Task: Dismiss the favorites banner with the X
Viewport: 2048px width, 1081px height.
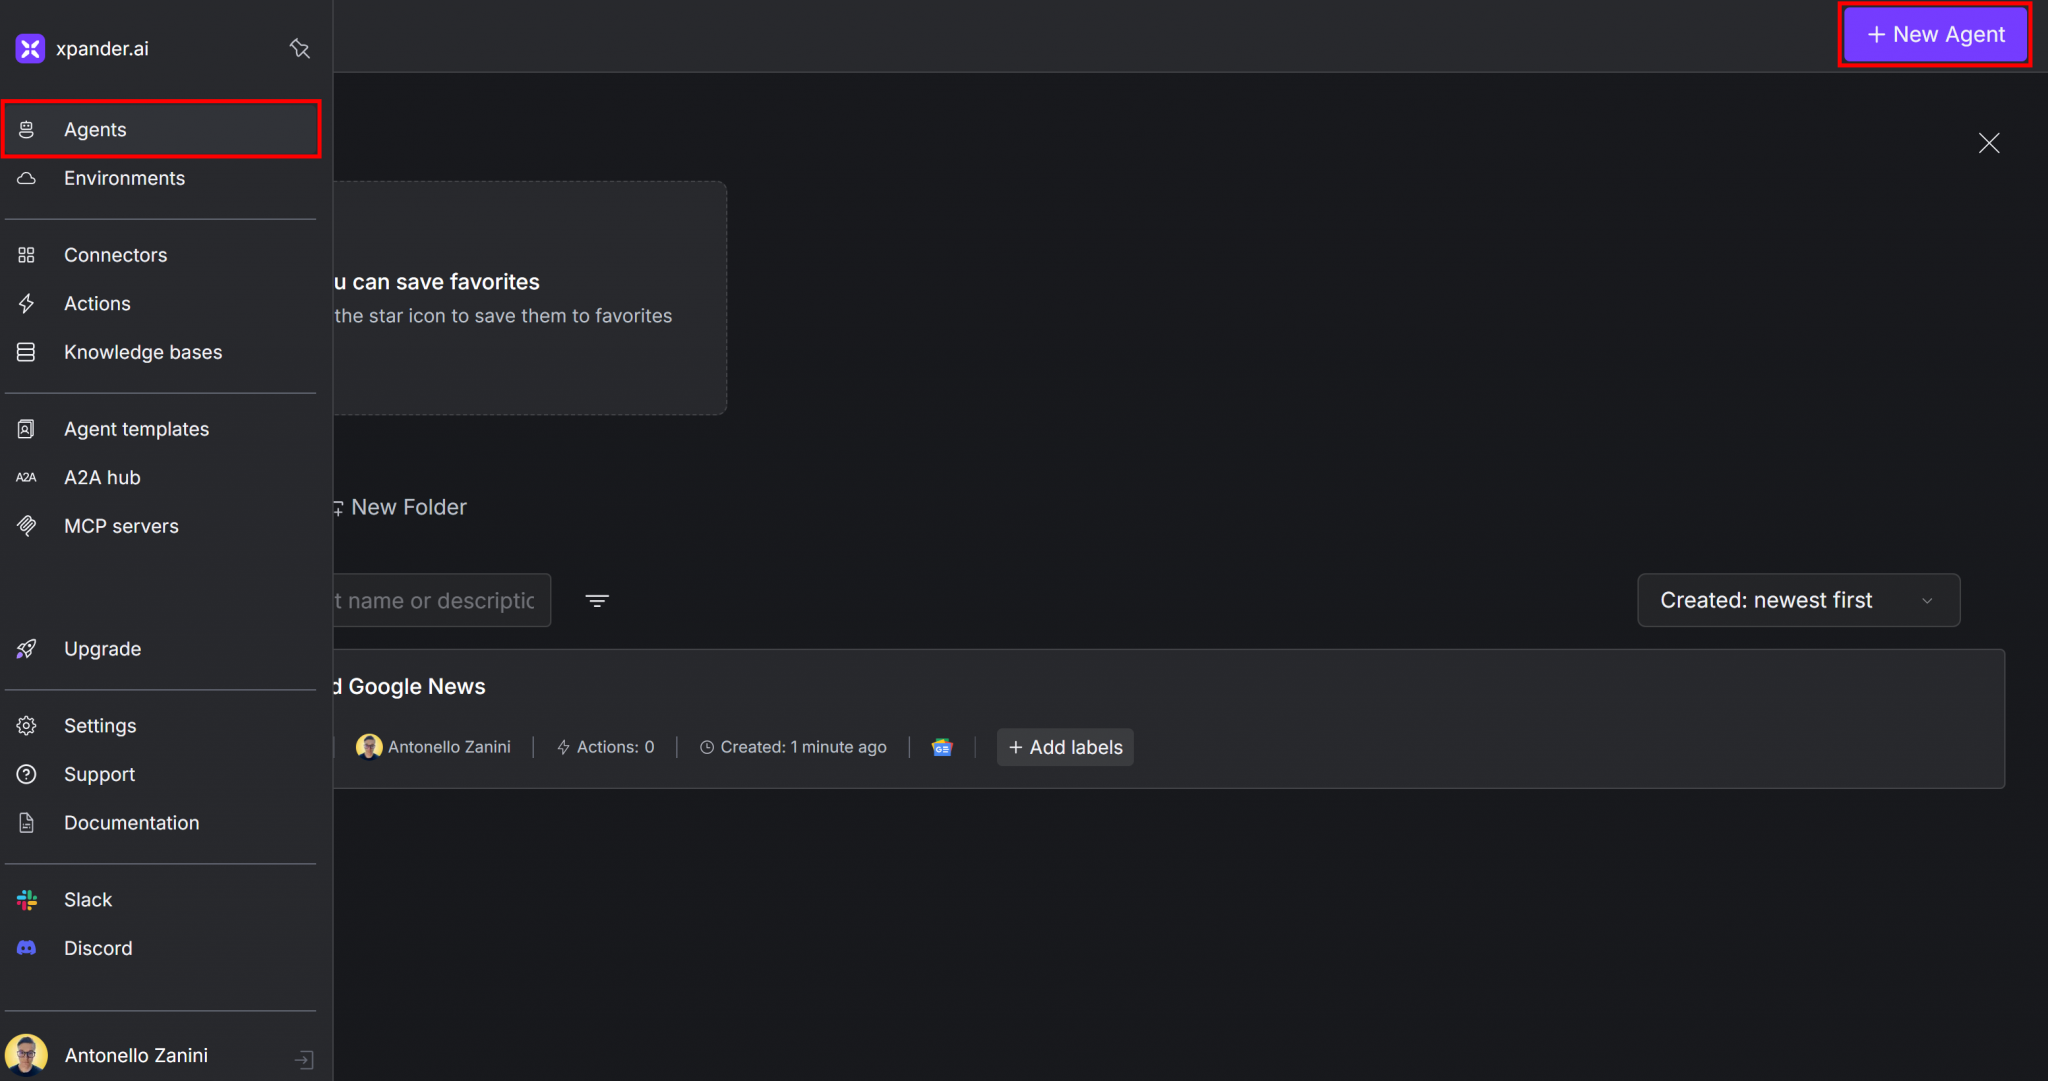Action: [x=1988, y=143]
